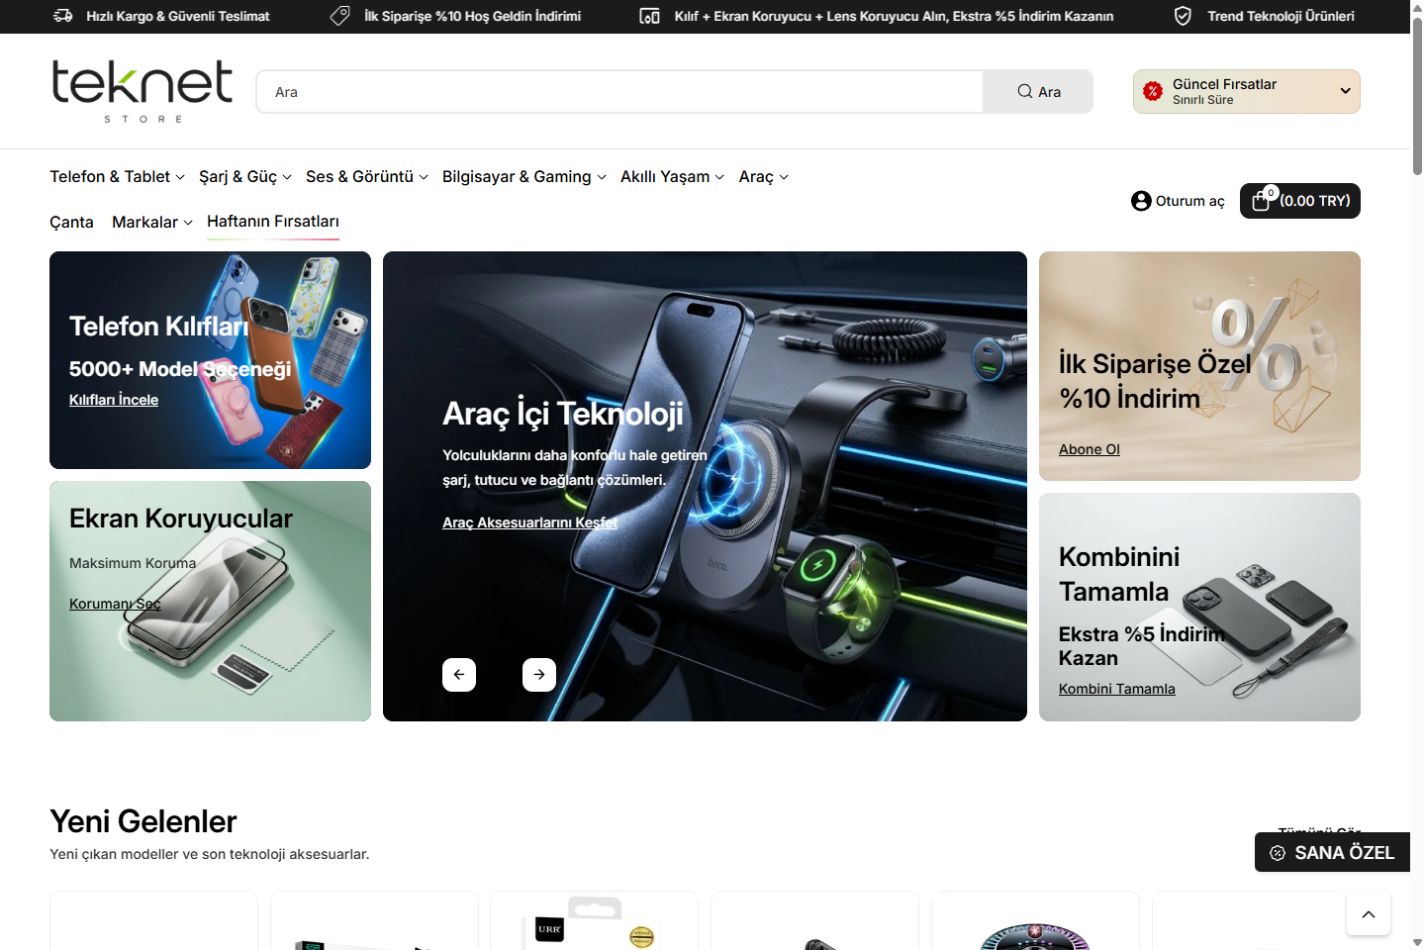Open the Ses & Görüntü menu

tap(367, 177)
